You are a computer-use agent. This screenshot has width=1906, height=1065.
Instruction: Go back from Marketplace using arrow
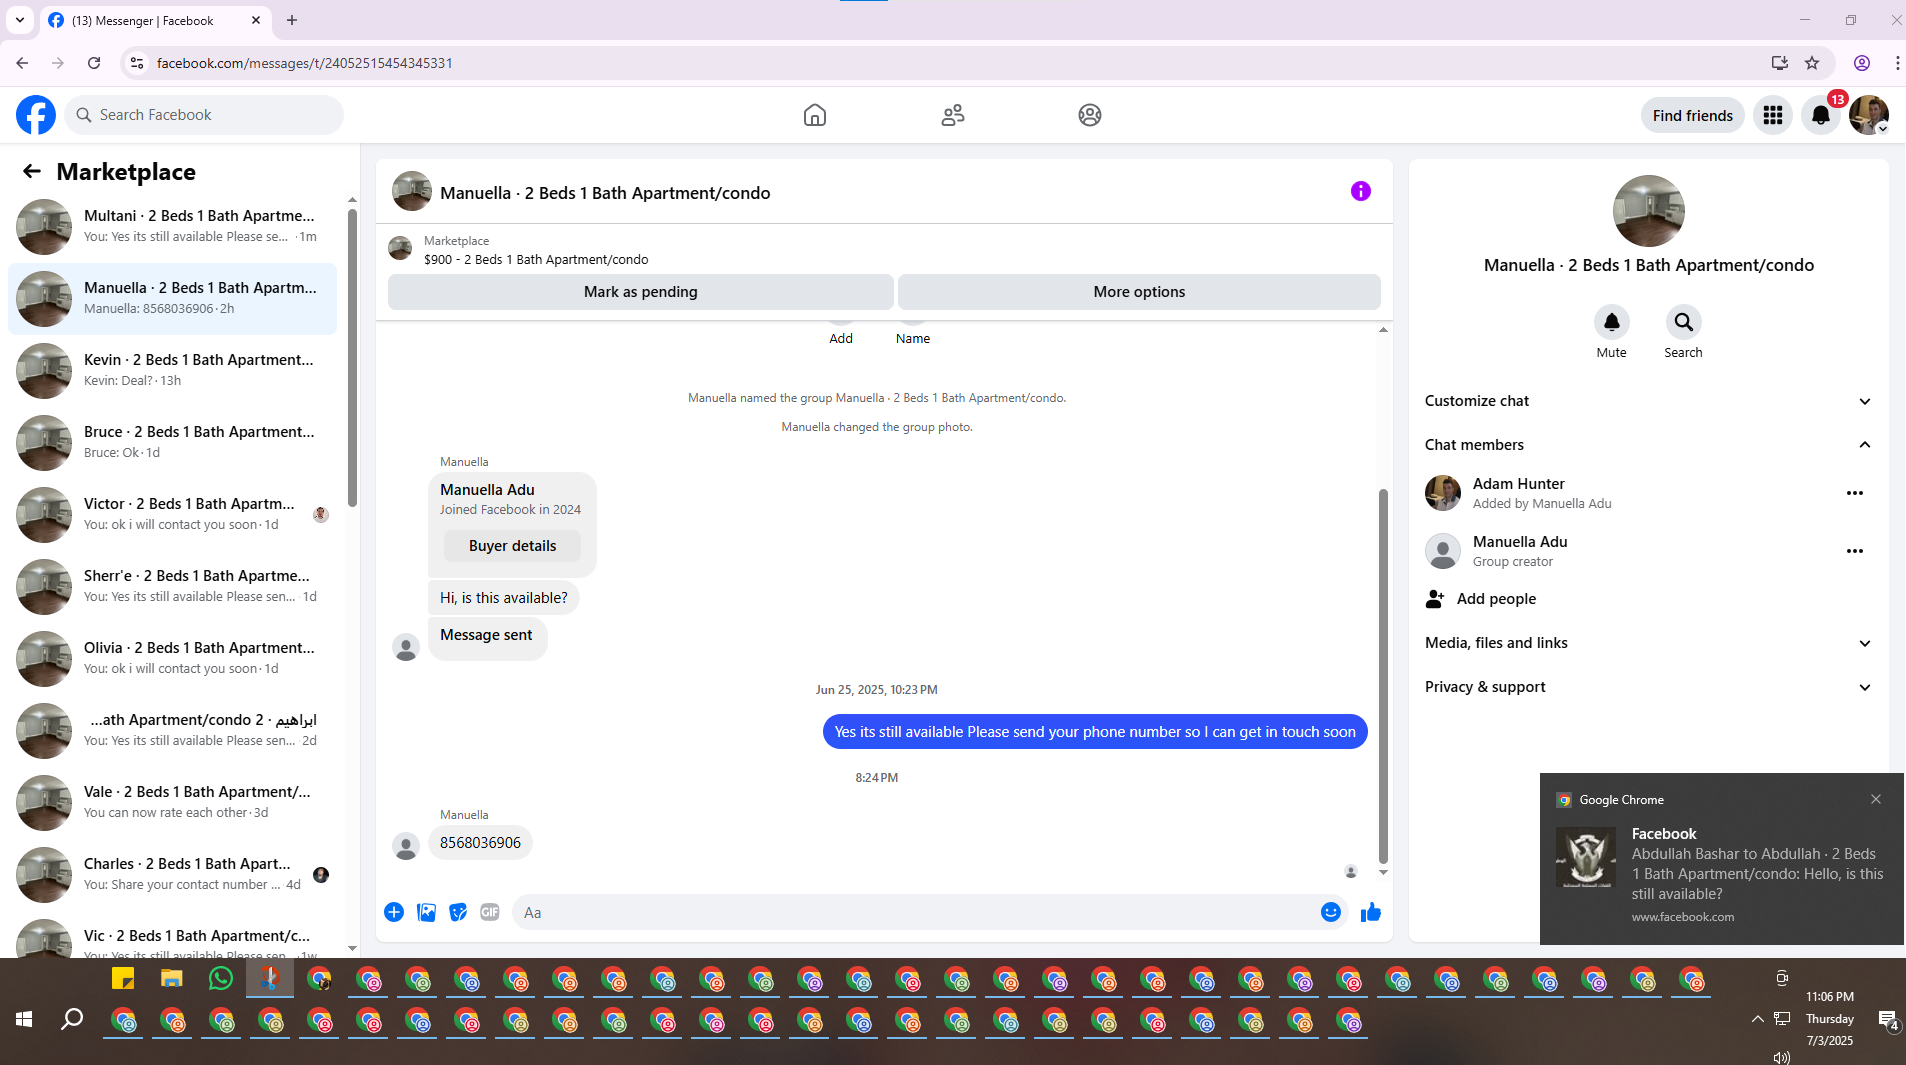click(32, 171)
